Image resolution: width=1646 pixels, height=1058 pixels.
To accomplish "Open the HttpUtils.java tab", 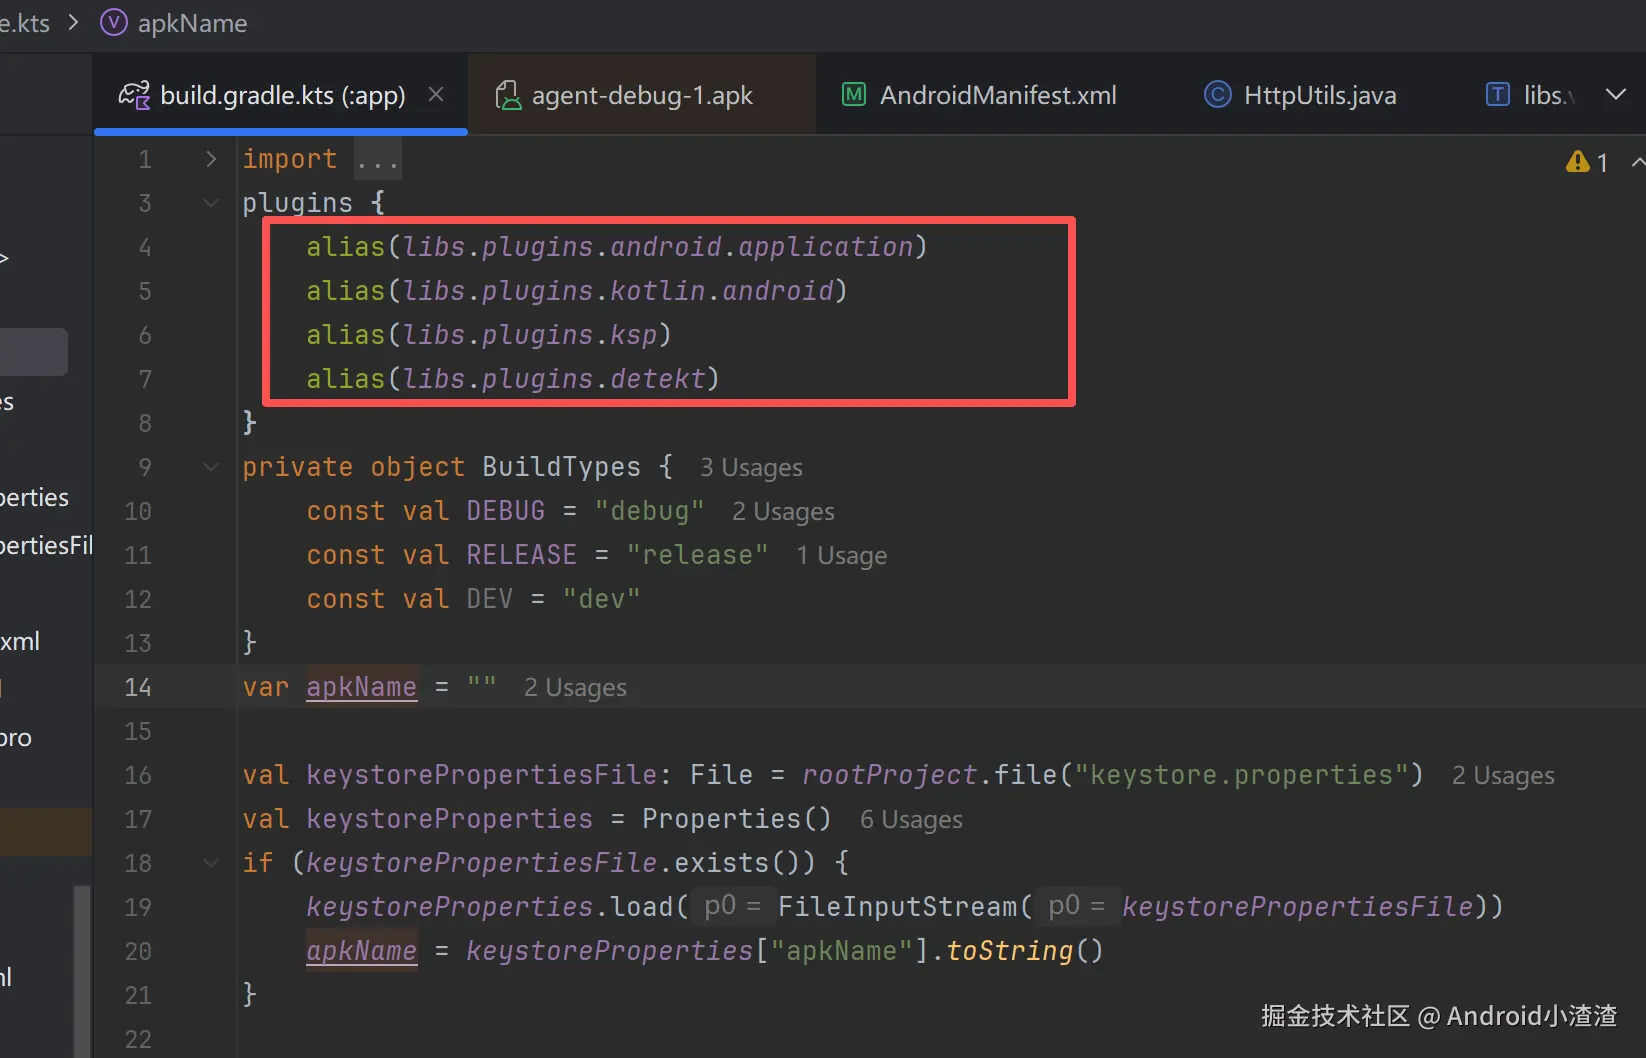I will [x=1319, y=95].
